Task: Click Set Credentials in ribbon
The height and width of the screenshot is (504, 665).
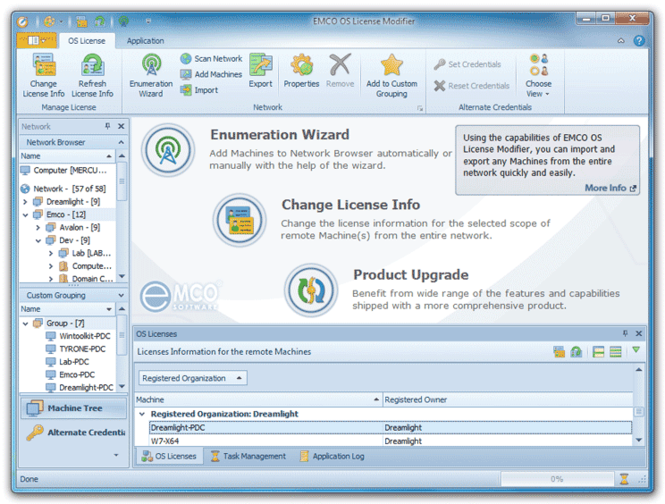Action: [467, 64]
